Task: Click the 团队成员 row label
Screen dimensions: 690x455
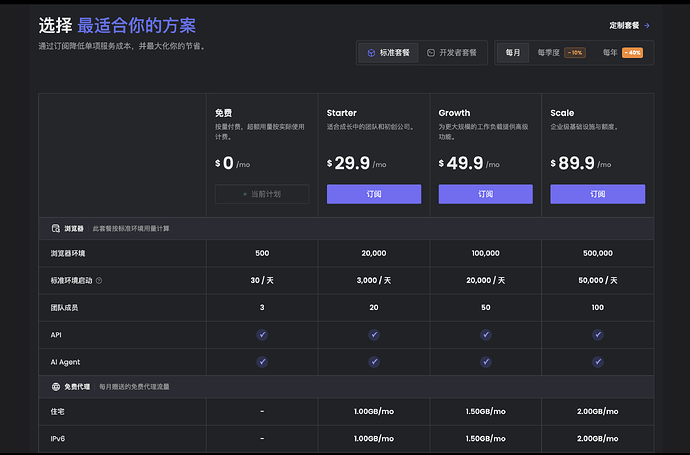Action: (64, 308)
